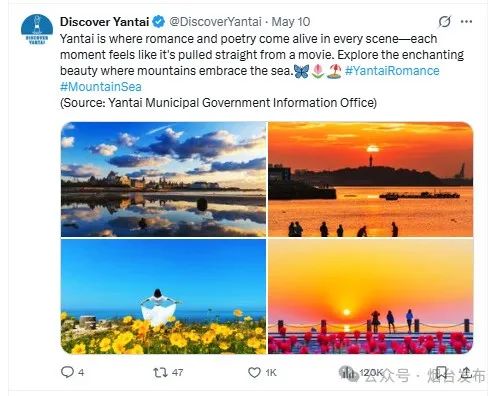View the white dress yellow flowers photo
502x396 pixels.
tap(163, 296)
